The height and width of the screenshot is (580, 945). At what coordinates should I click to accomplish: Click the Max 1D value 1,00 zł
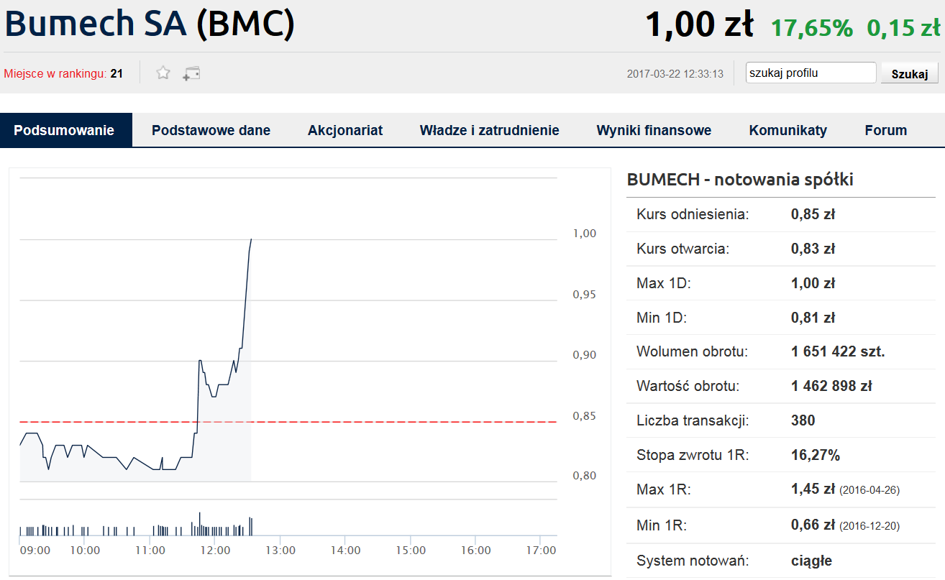pyautogui.click(x=813, y=283)
